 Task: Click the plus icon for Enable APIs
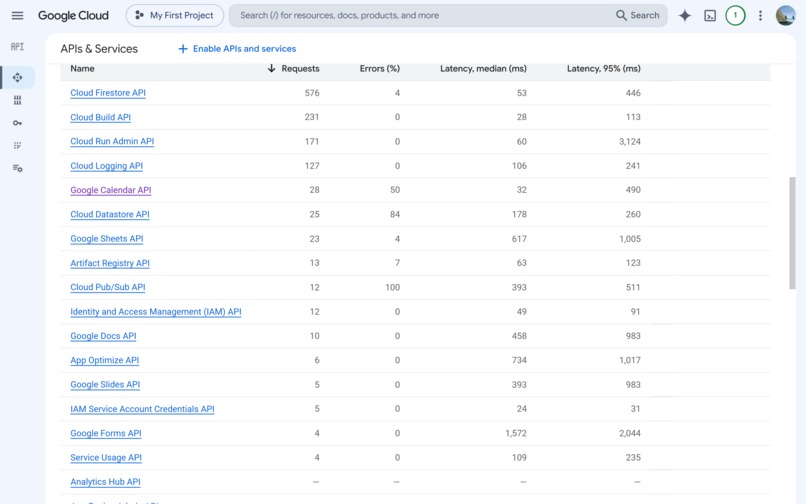coord(182,49)
